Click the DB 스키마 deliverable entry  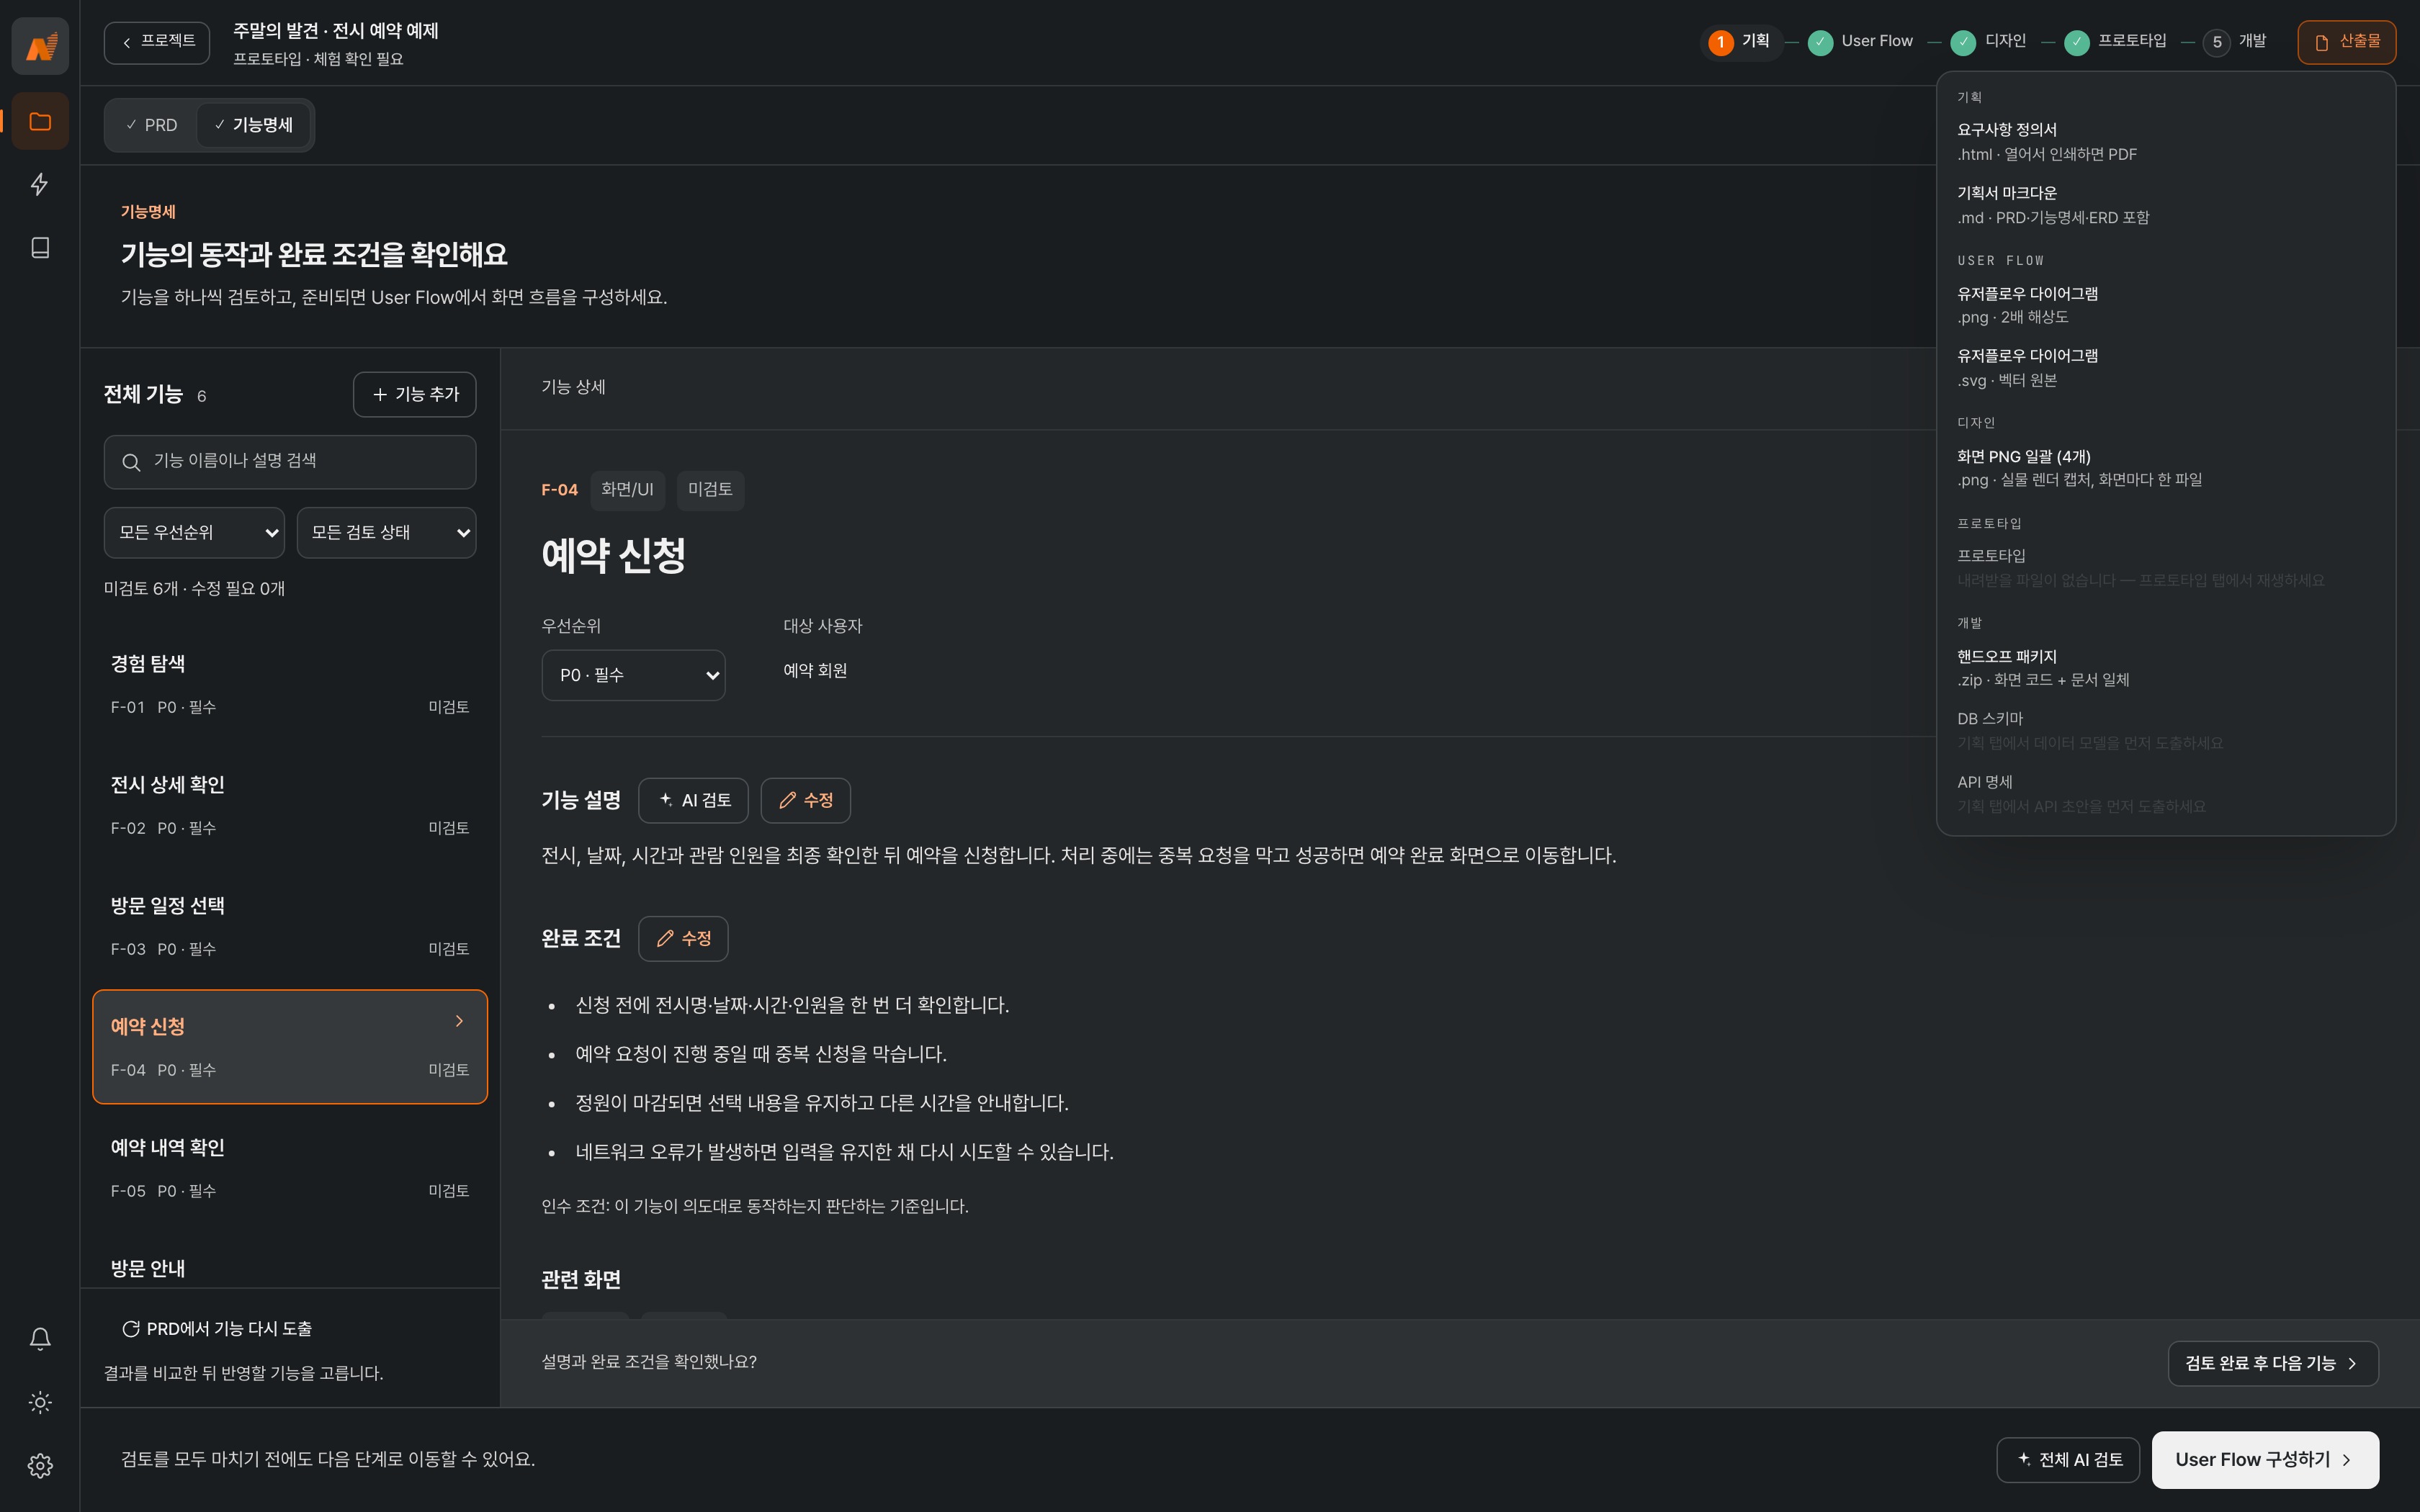pyautogui.click(x=2165, y=730)
